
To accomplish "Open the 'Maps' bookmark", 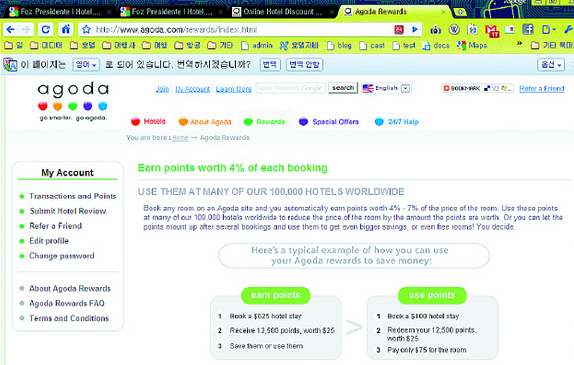I will (x=472, y=45).
